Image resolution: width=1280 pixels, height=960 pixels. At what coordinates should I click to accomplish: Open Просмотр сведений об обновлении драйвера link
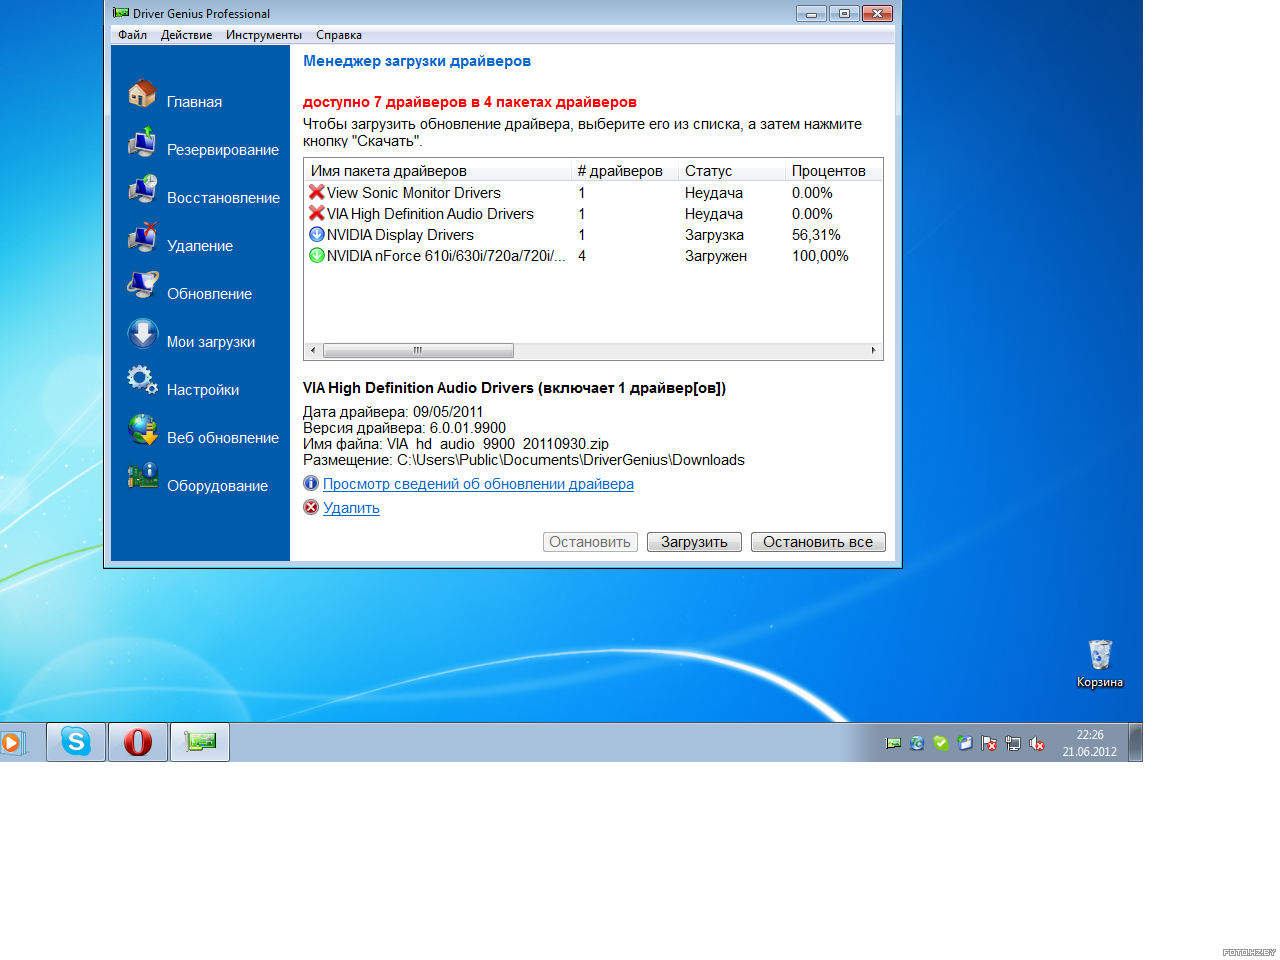pyautogui.click(x=478, y=484)
